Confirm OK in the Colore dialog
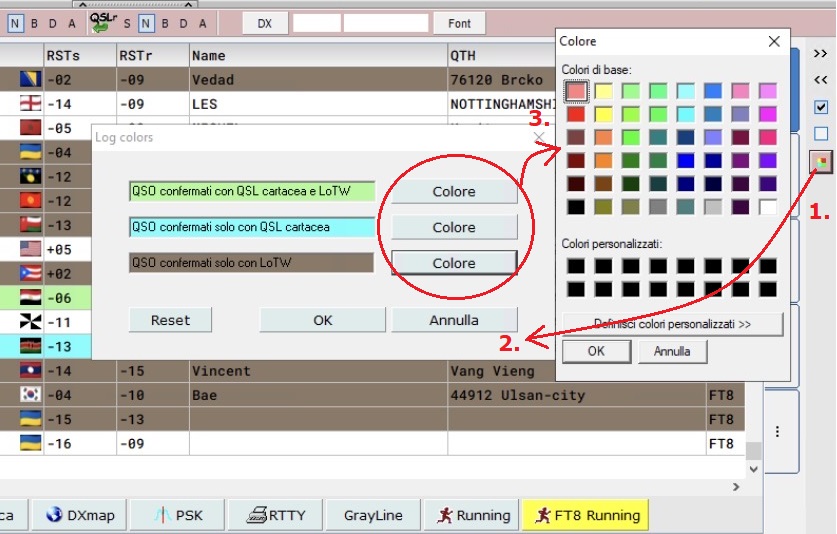Viewport: 837px width, 534px height. pyautogui.click(x=596, y=351)
